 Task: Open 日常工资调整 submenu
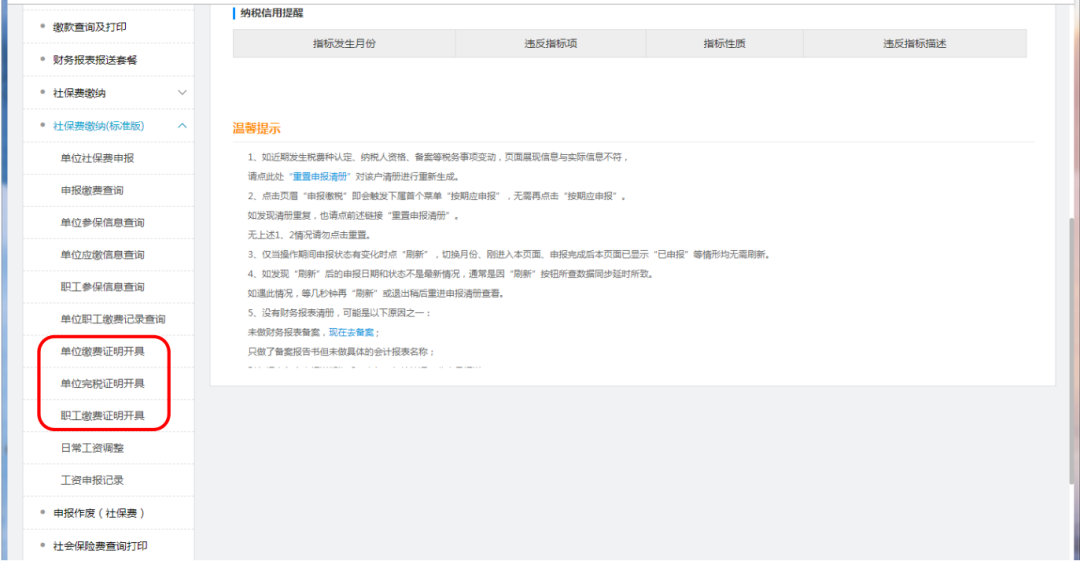click(92, 448)
